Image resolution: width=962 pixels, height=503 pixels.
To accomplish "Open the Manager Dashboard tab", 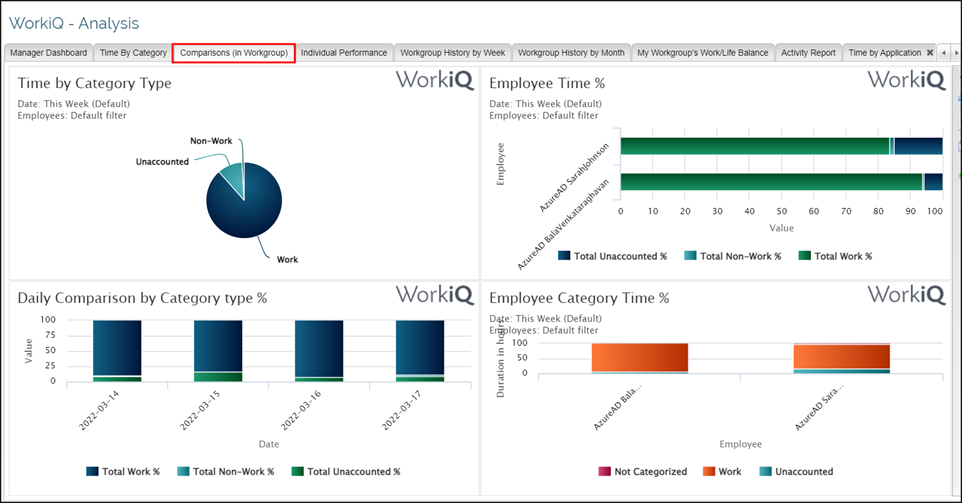I will [49, 53].
